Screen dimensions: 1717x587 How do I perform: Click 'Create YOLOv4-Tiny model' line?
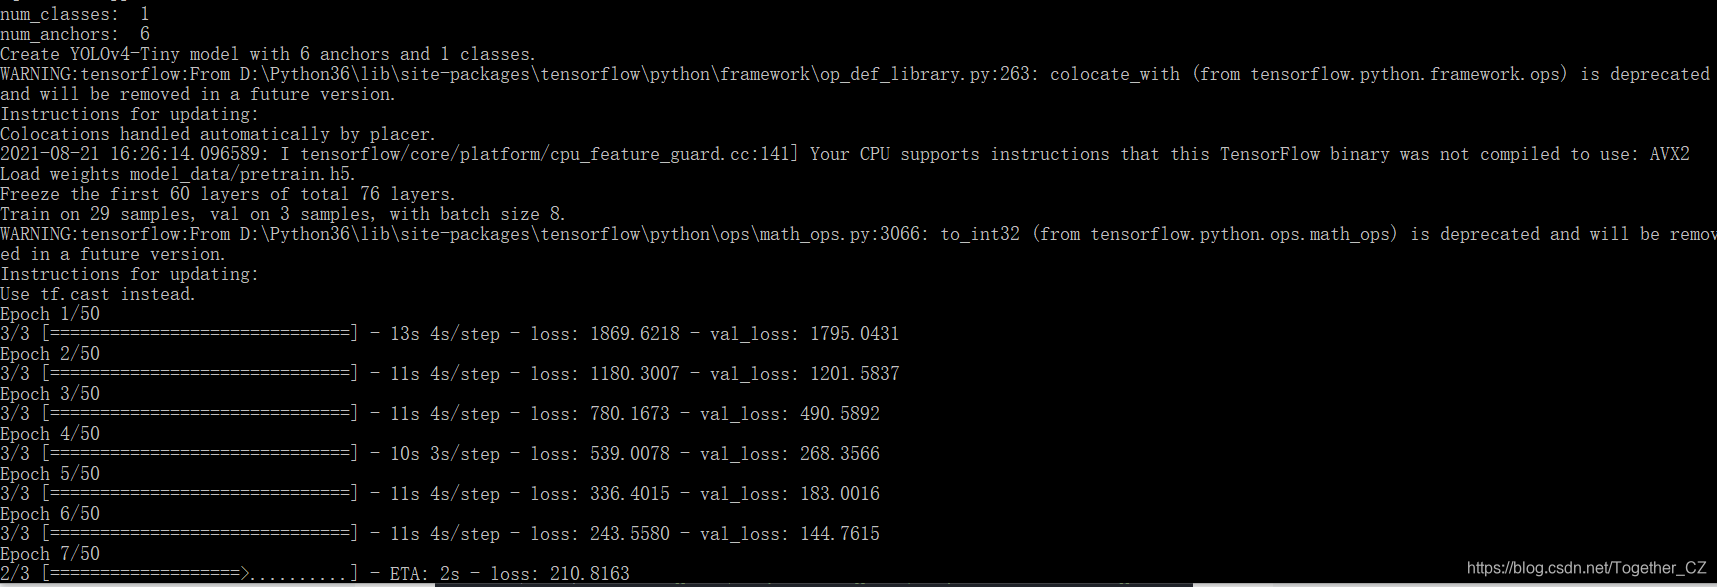[x=268, y=54]
